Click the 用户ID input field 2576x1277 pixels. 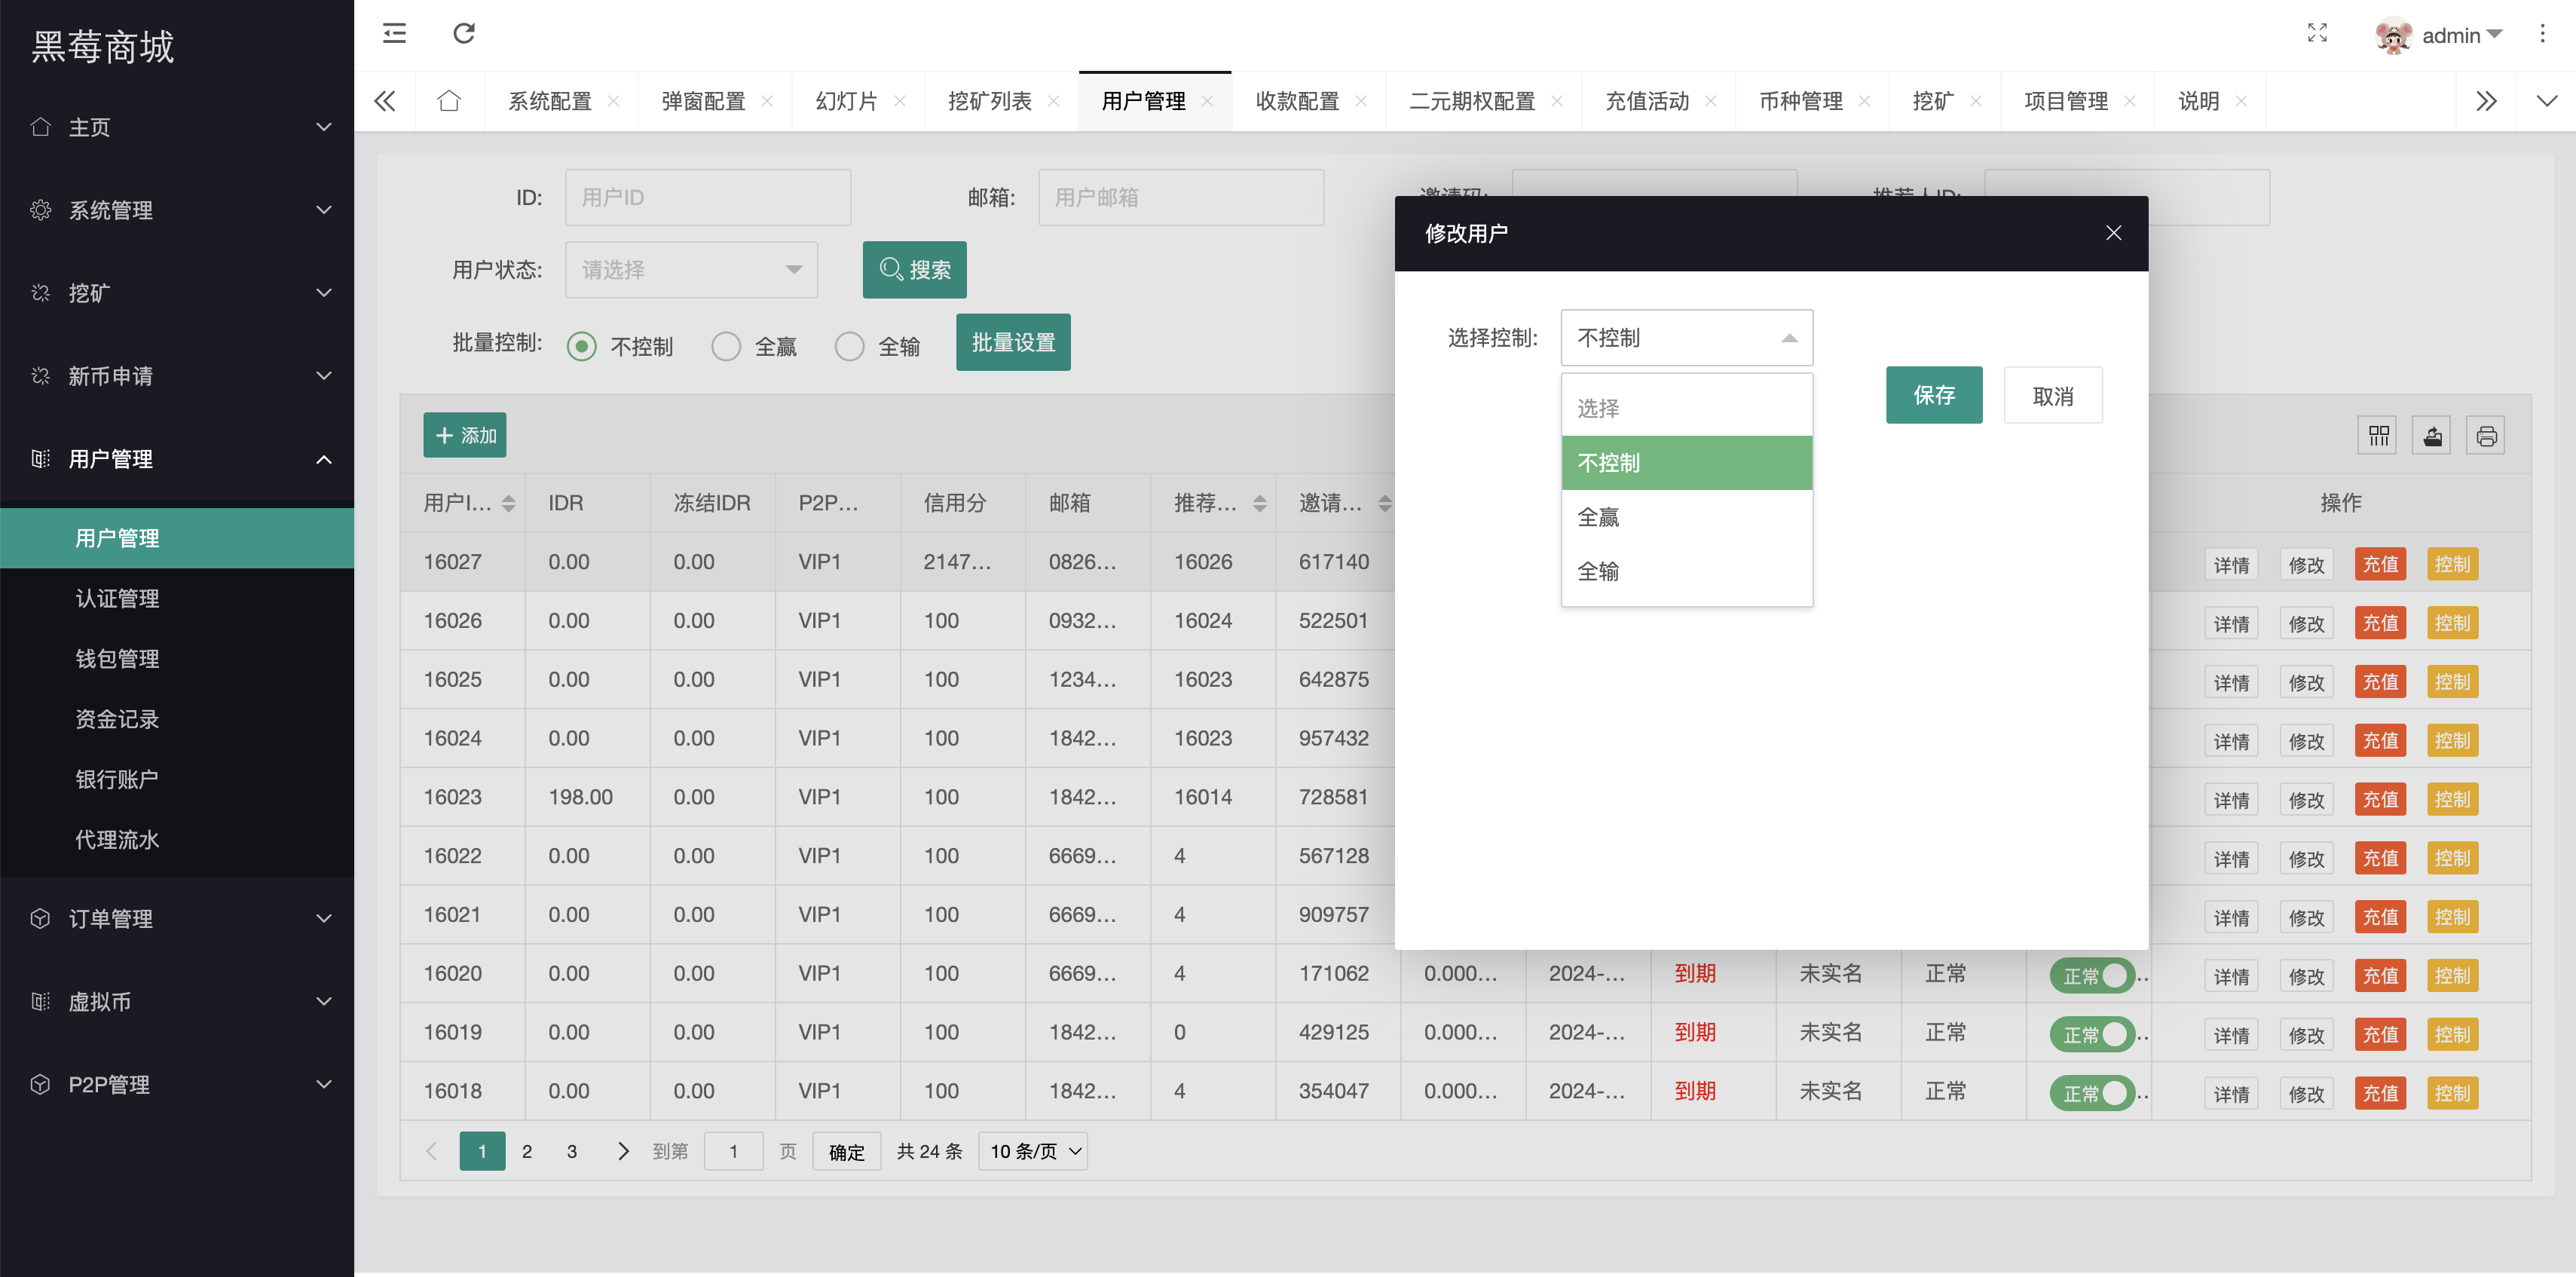(708, 197)
